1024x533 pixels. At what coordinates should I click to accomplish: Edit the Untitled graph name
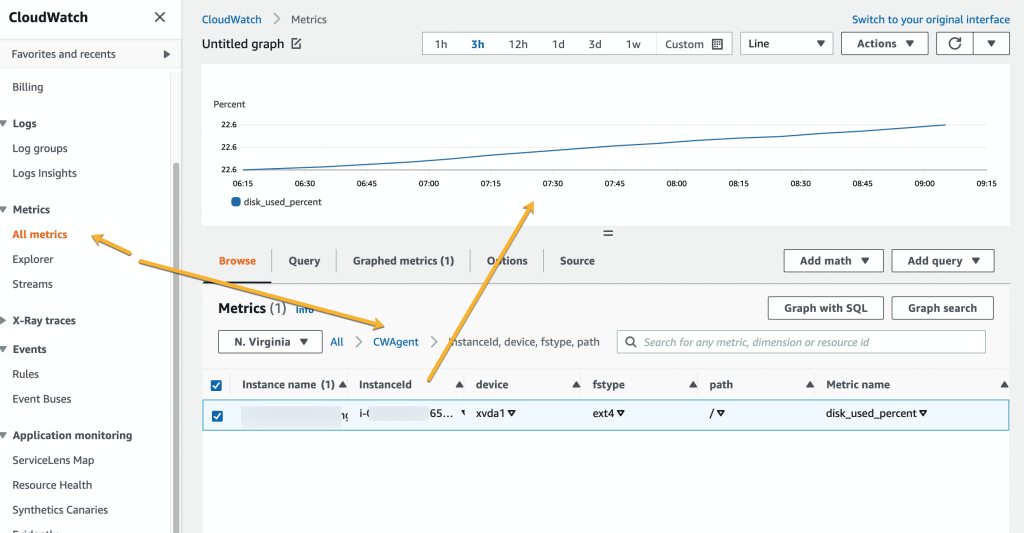click(x=296, y=44)
